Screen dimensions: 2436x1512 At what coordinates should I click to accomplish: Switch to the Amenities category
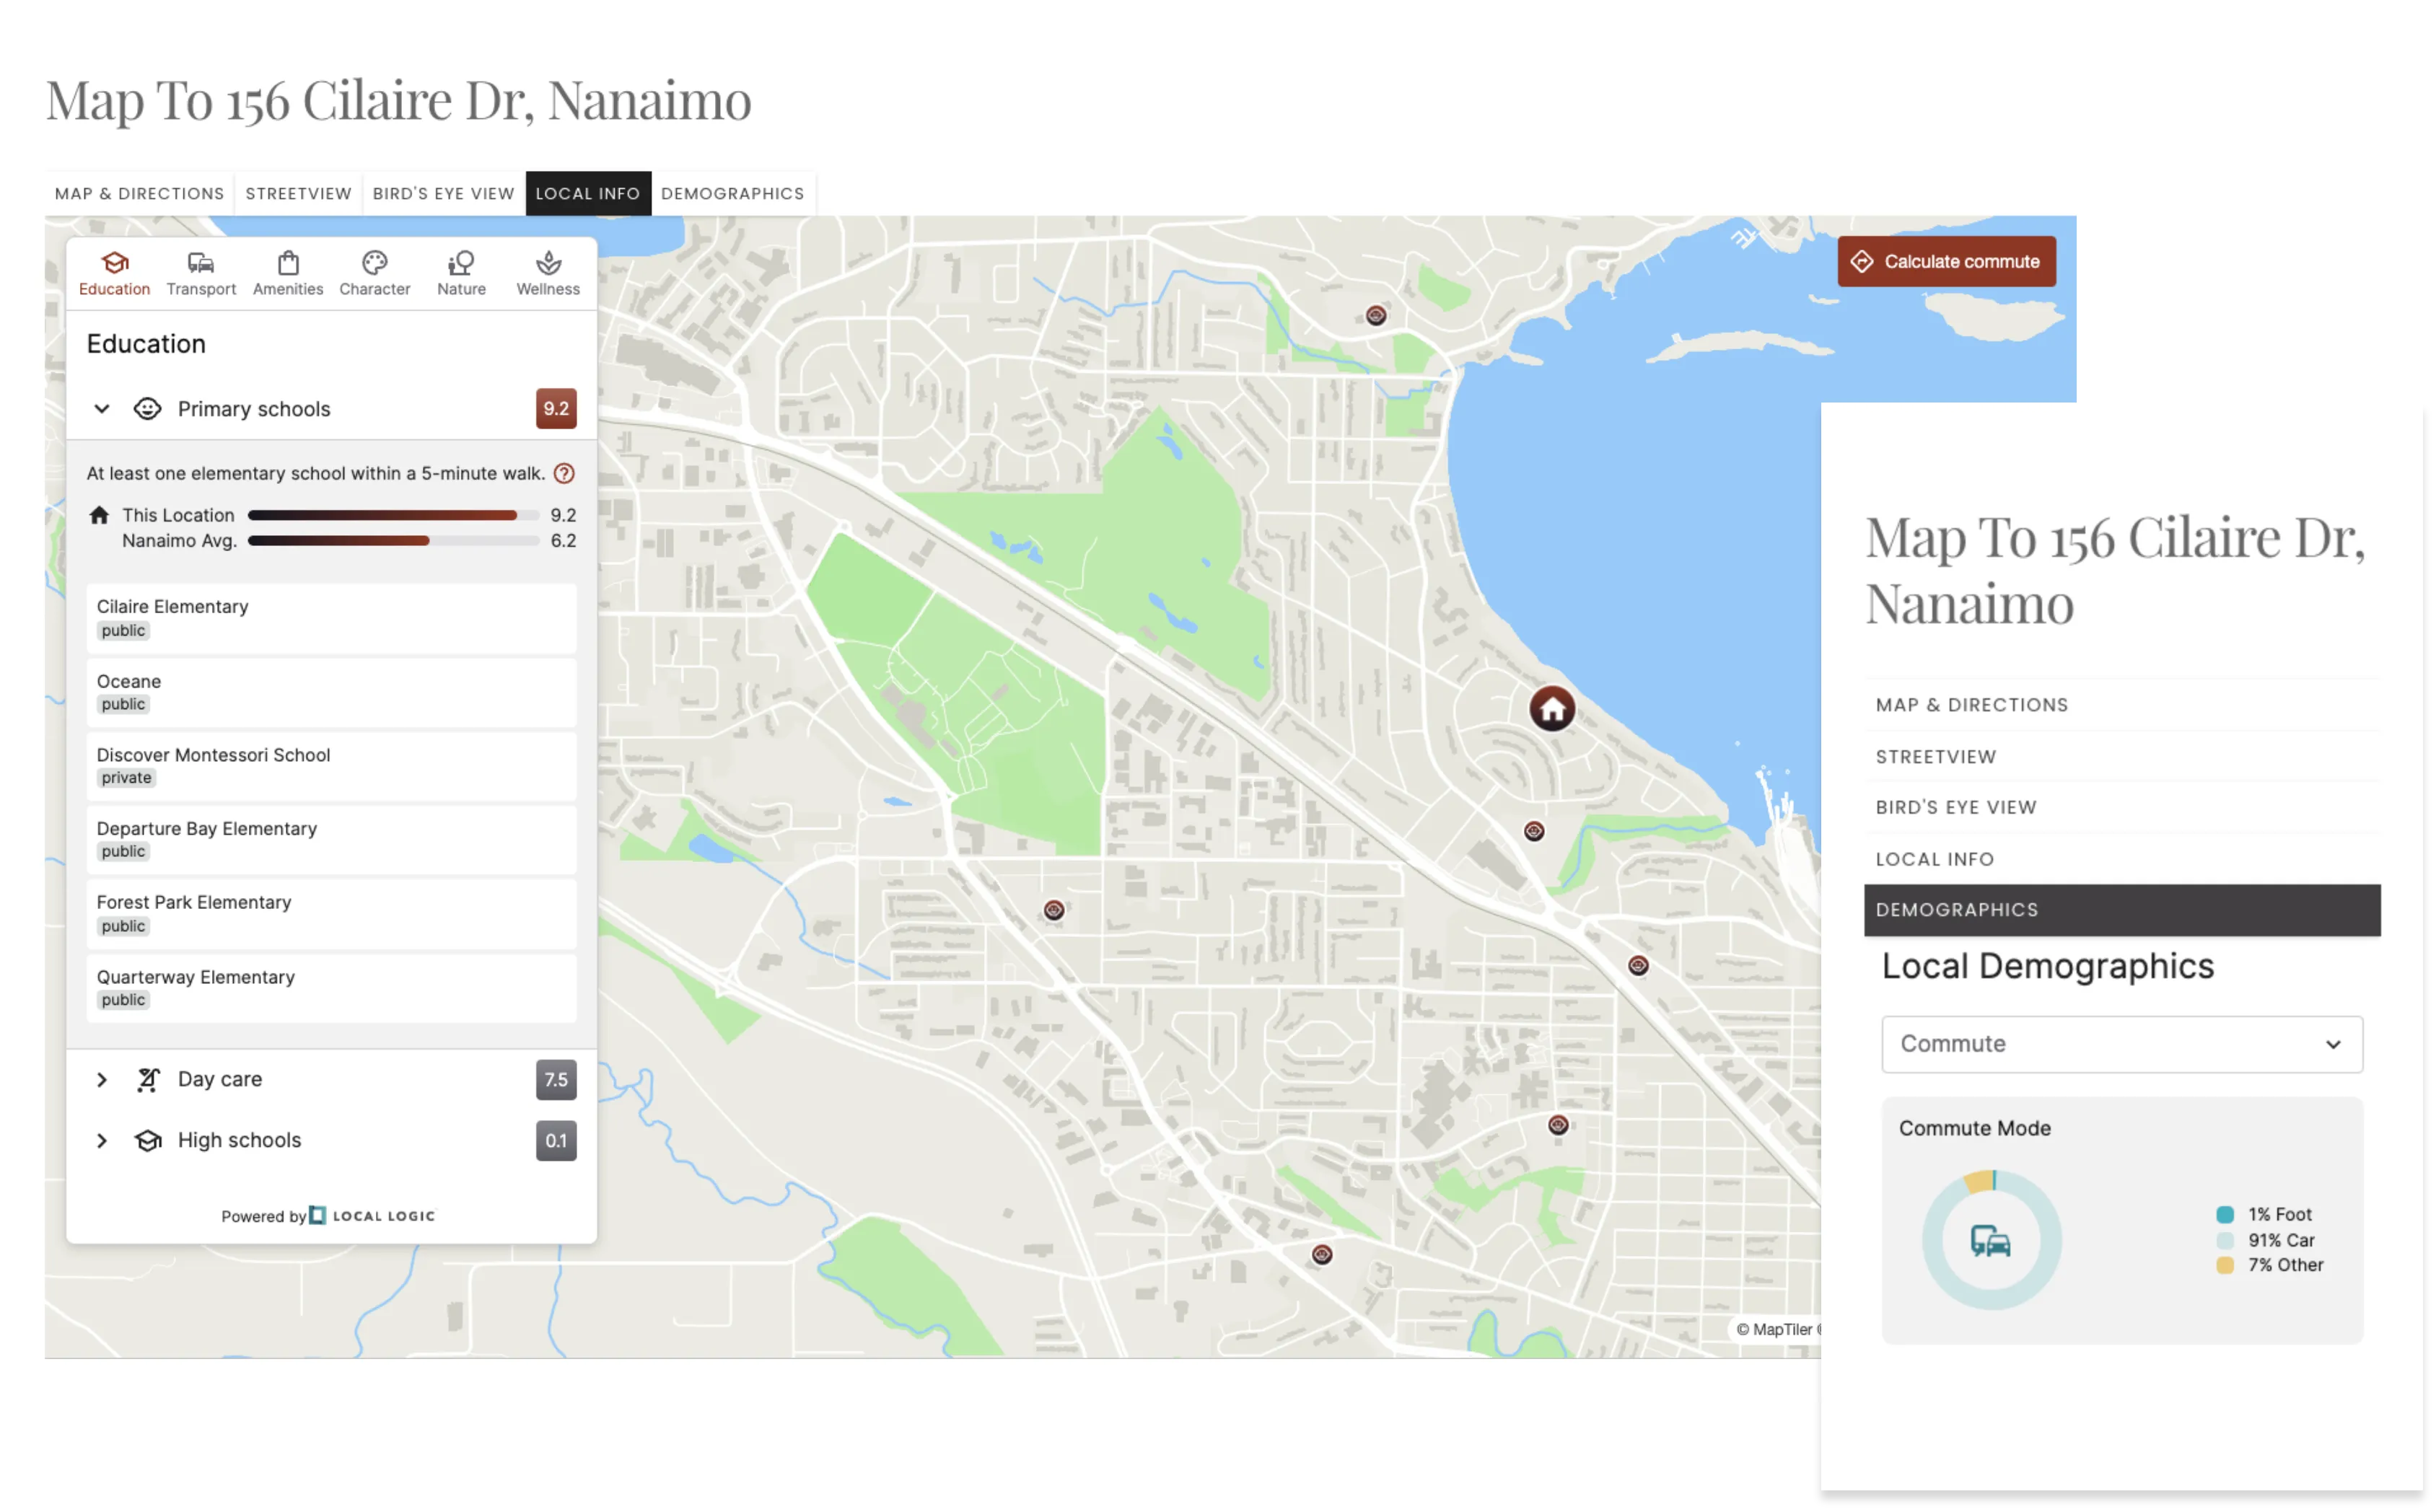click(x=287, y=272)
